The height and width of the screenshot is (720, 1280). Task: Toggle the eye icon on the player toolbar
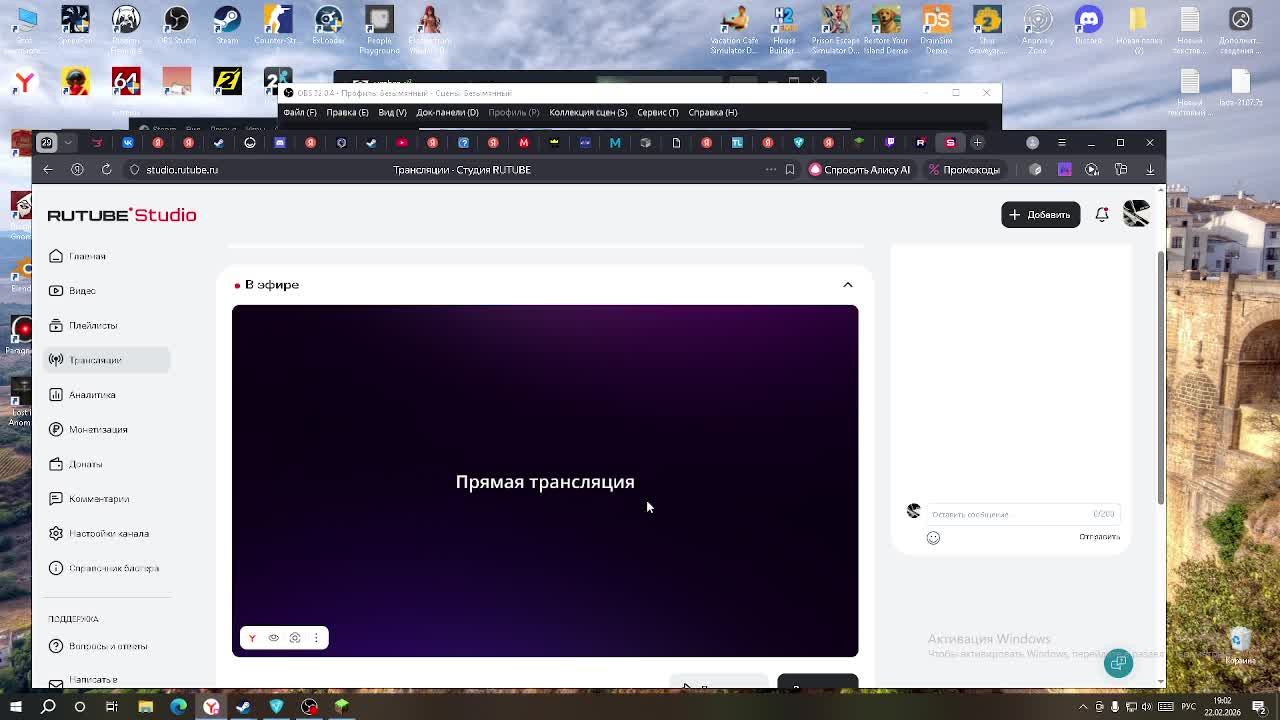click(x=273, y=638)
